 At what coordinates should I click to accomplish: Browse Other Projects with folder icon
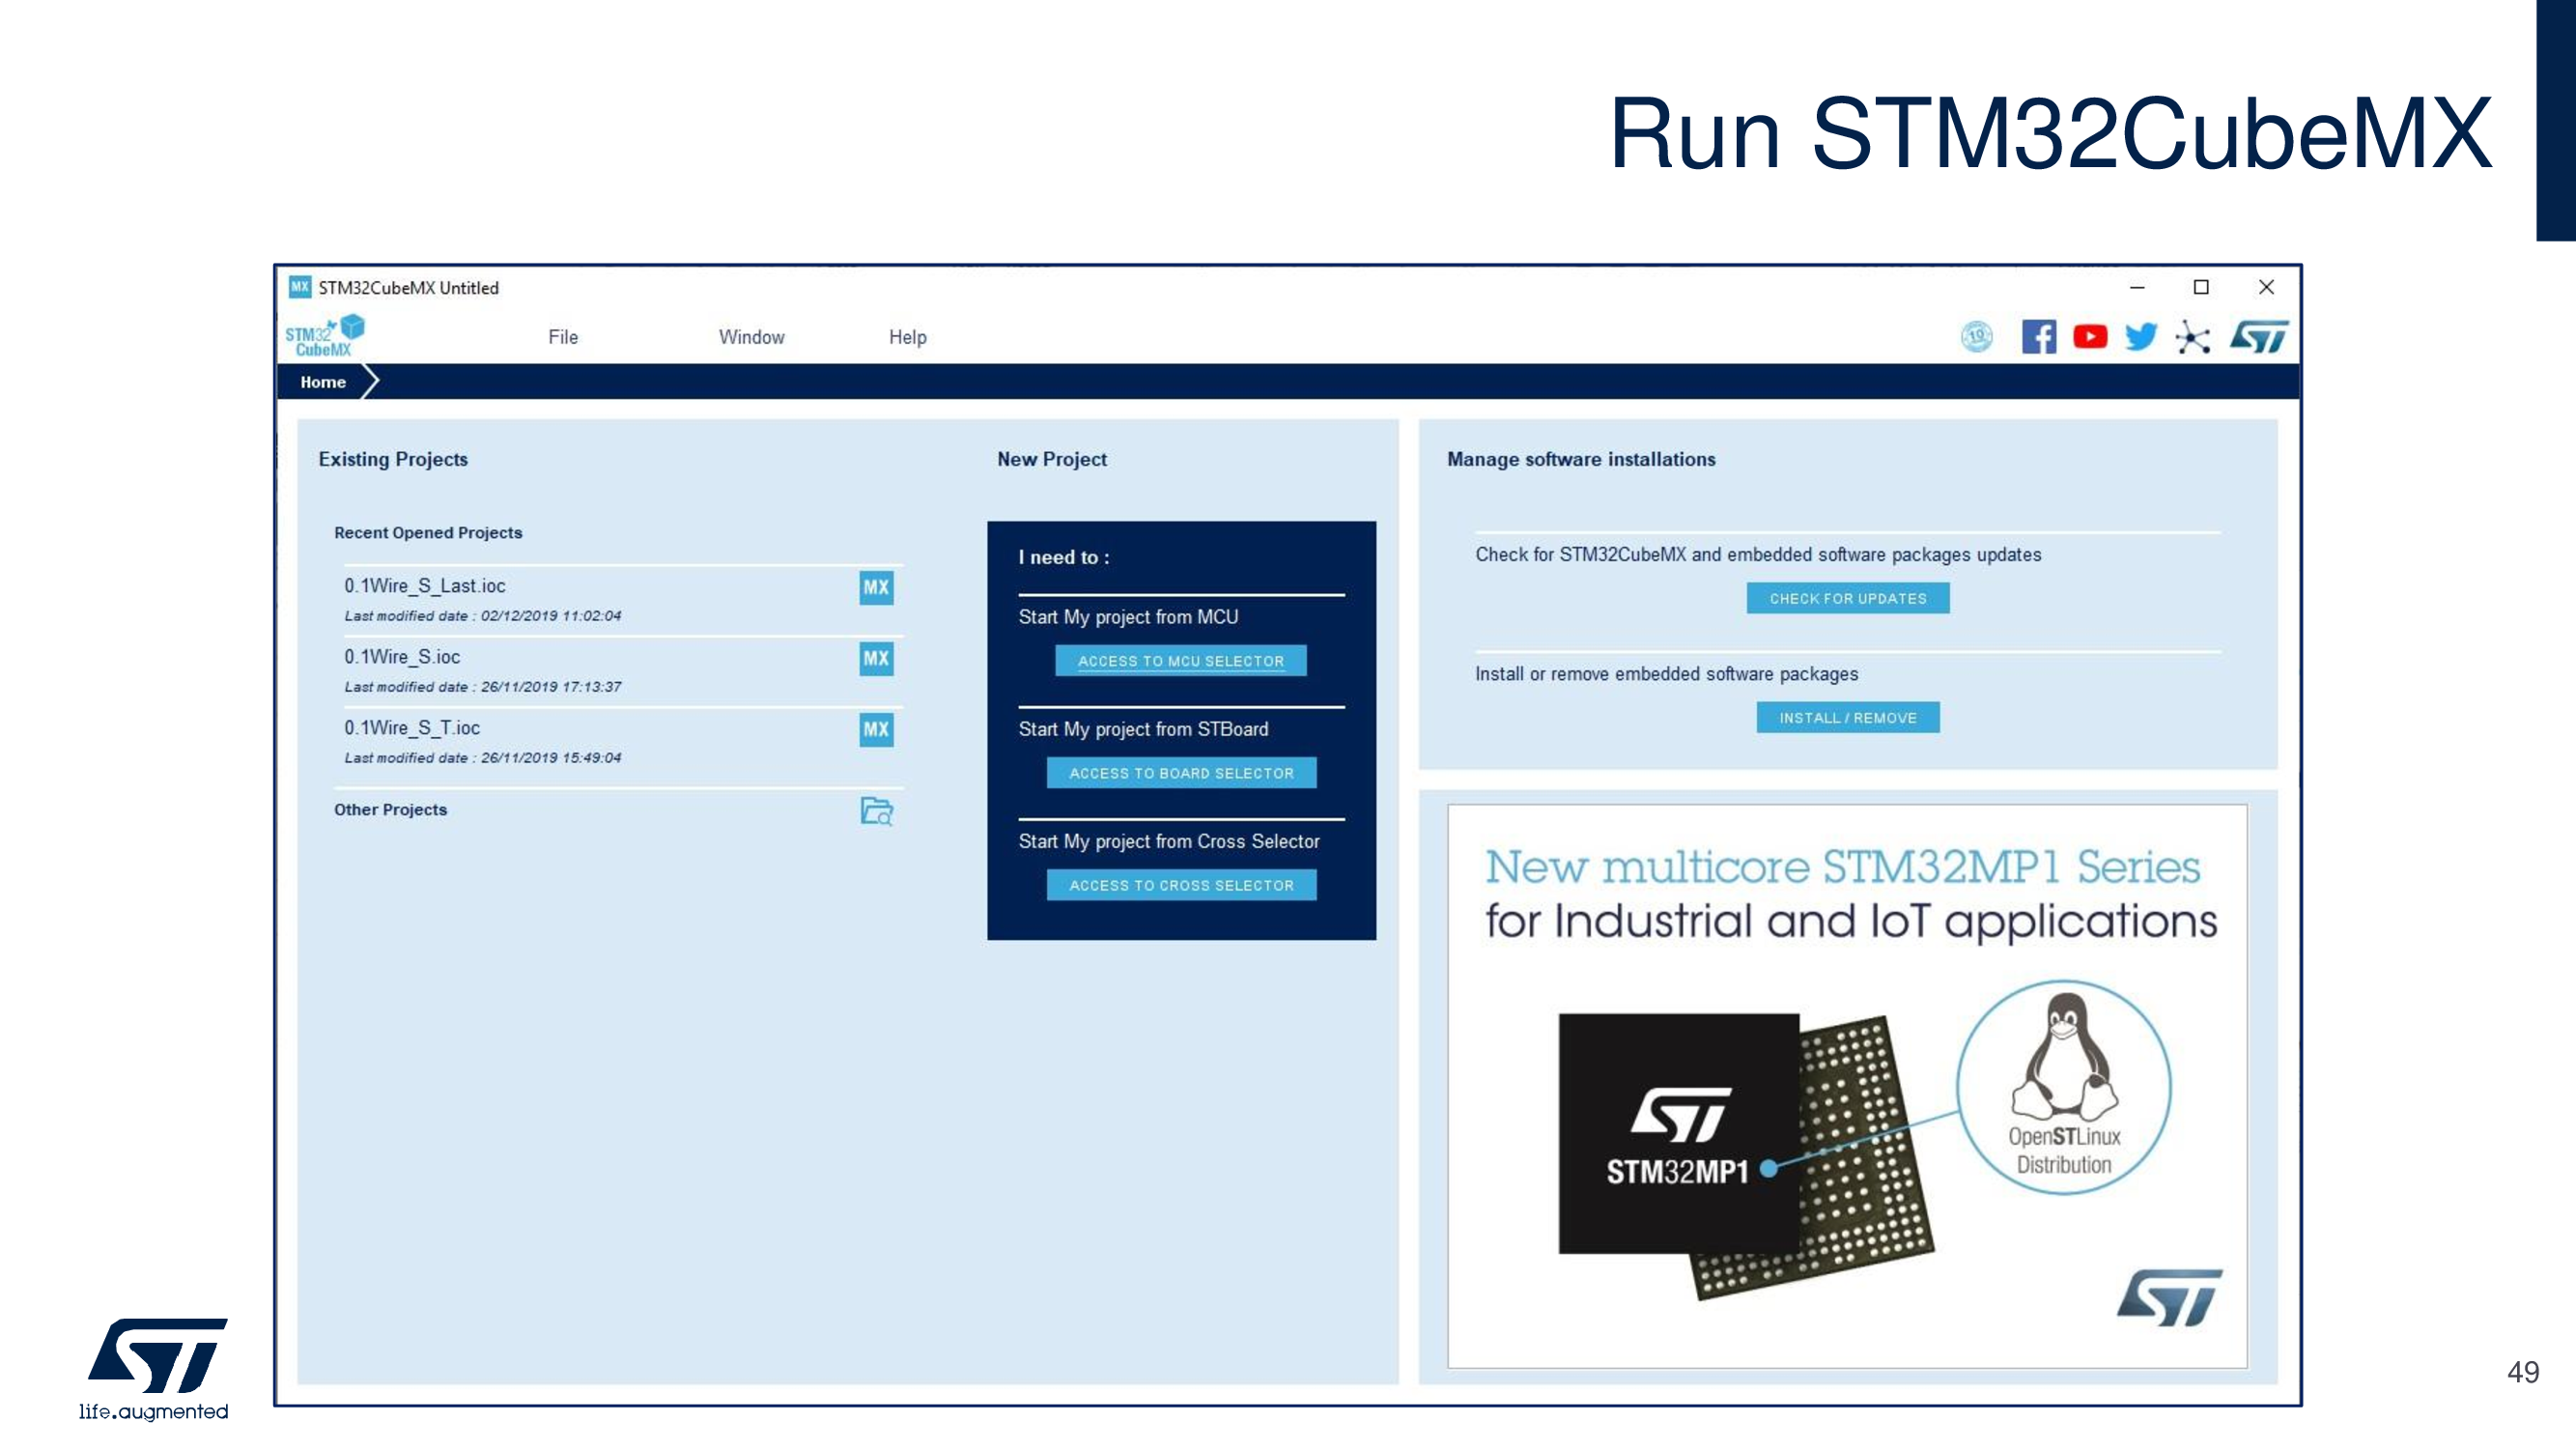(x=876, y=811)
